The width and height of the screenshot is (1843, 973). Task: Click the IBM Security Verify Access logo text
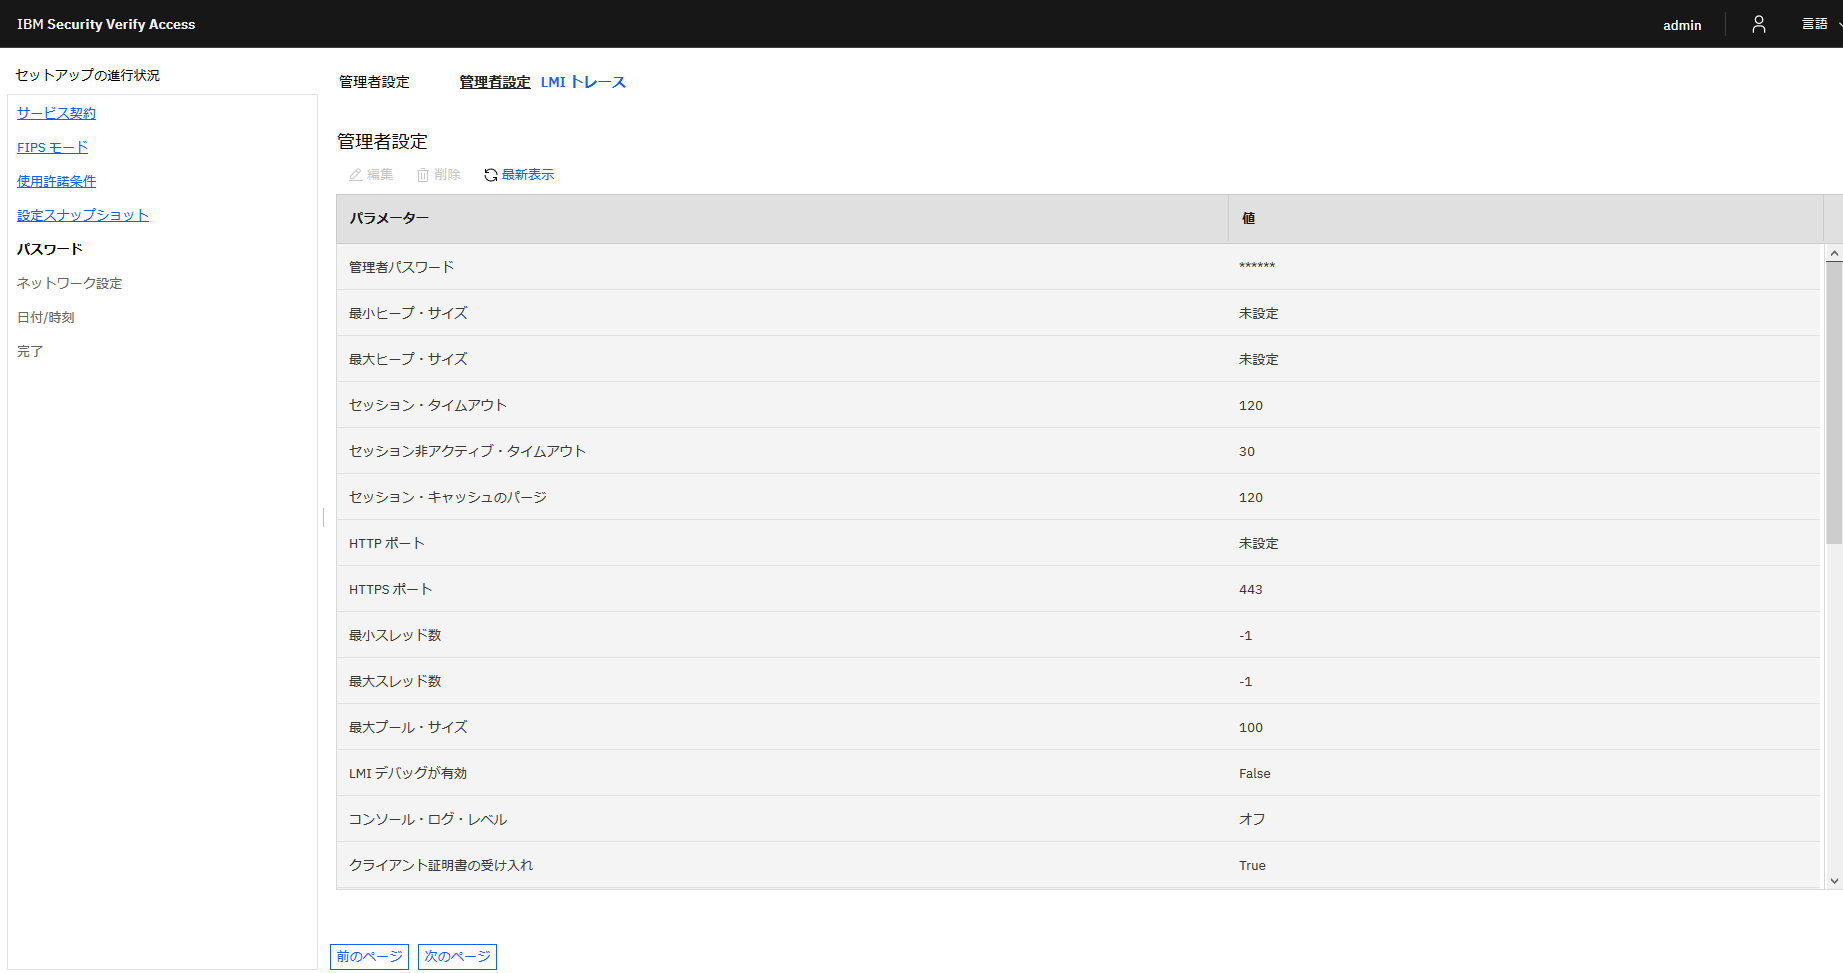(105, 24)
